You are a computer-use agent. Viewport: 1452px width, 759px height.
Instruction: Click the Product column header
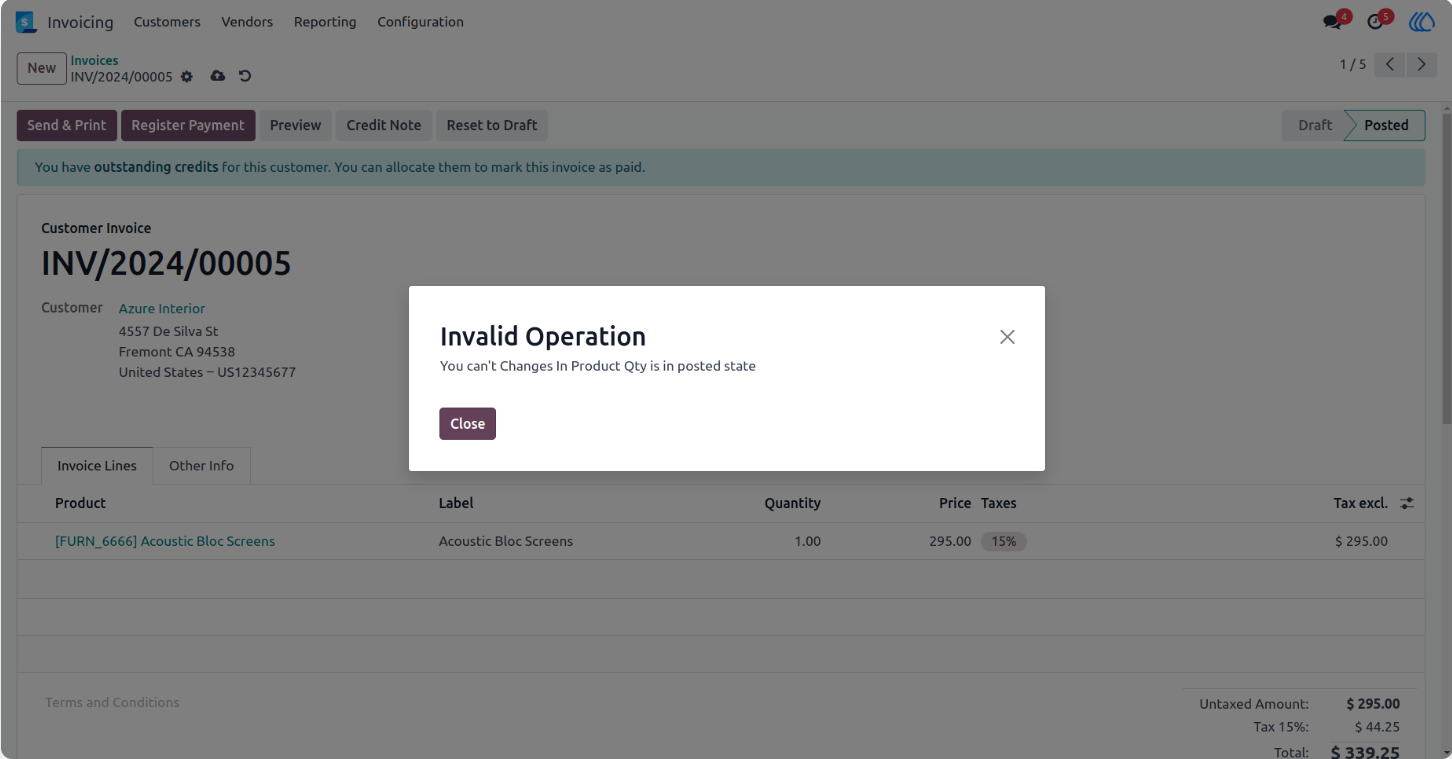(80, 503)
